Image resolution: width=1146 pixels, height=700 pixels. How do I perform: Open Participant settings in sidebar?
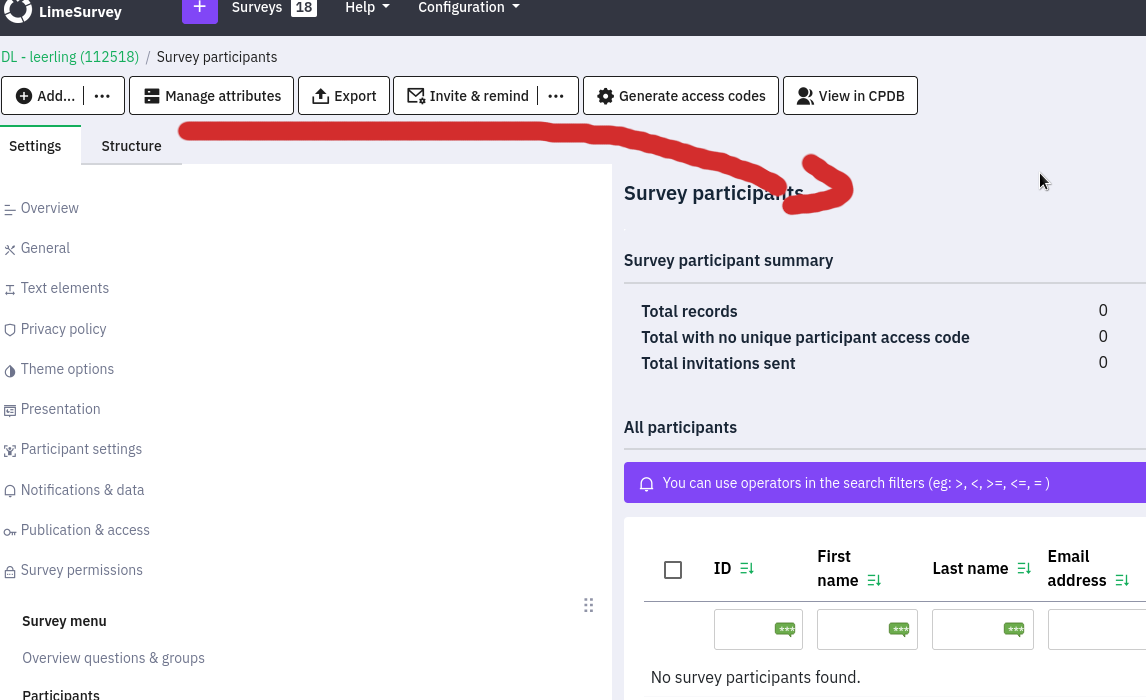pyautogui.click(x=81, y=449)
